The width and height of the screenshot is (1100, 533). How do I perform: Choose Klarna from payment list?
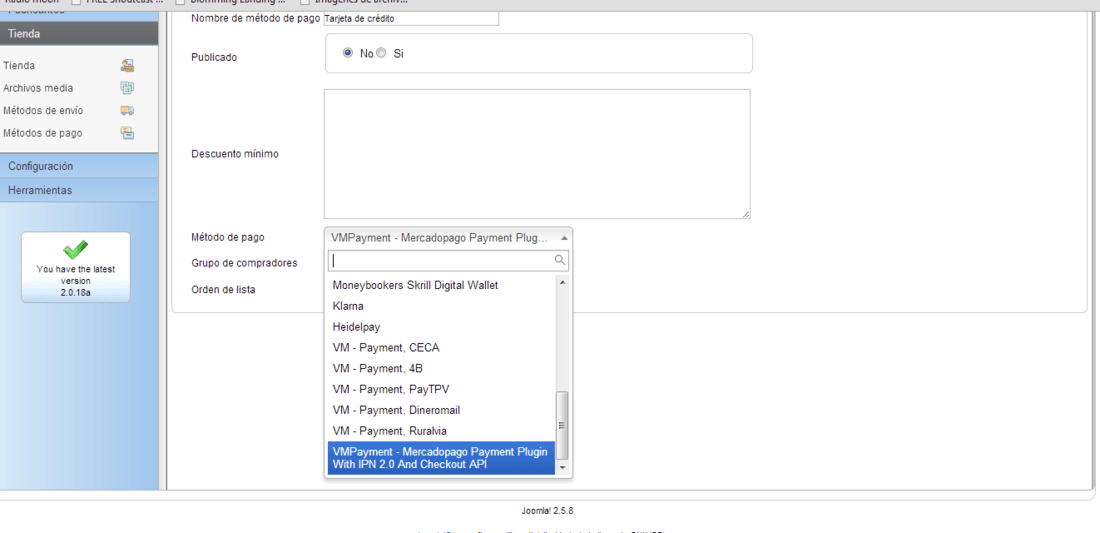point(441,306)
